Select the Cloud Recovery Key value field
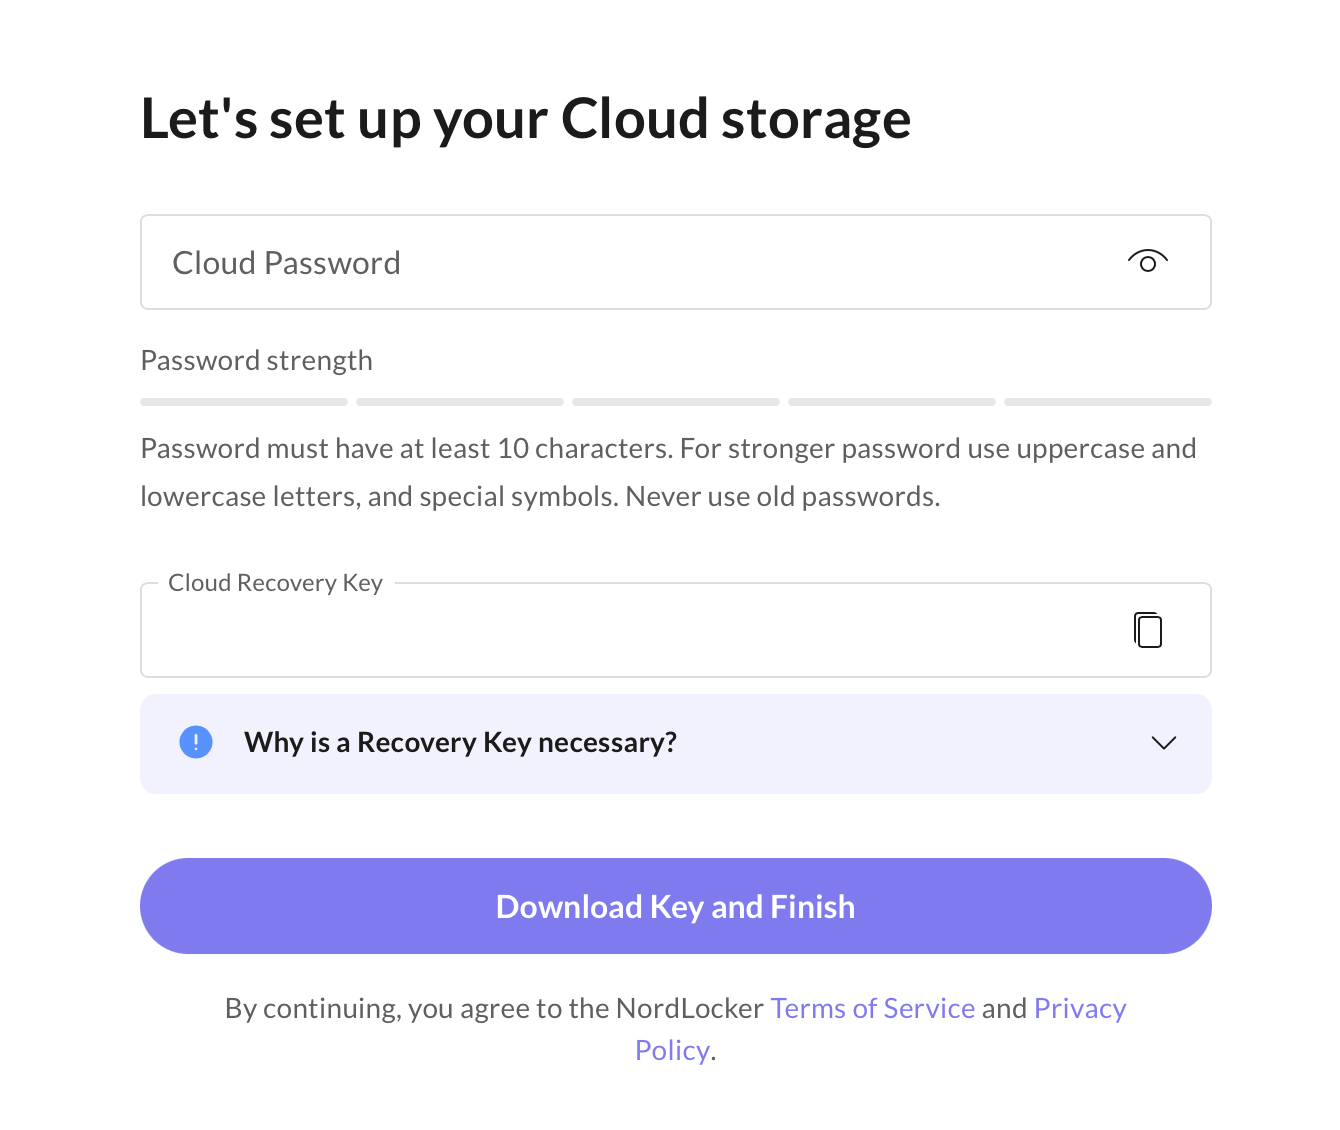This screenshot has width=1340, height=1130. point(502,631)
